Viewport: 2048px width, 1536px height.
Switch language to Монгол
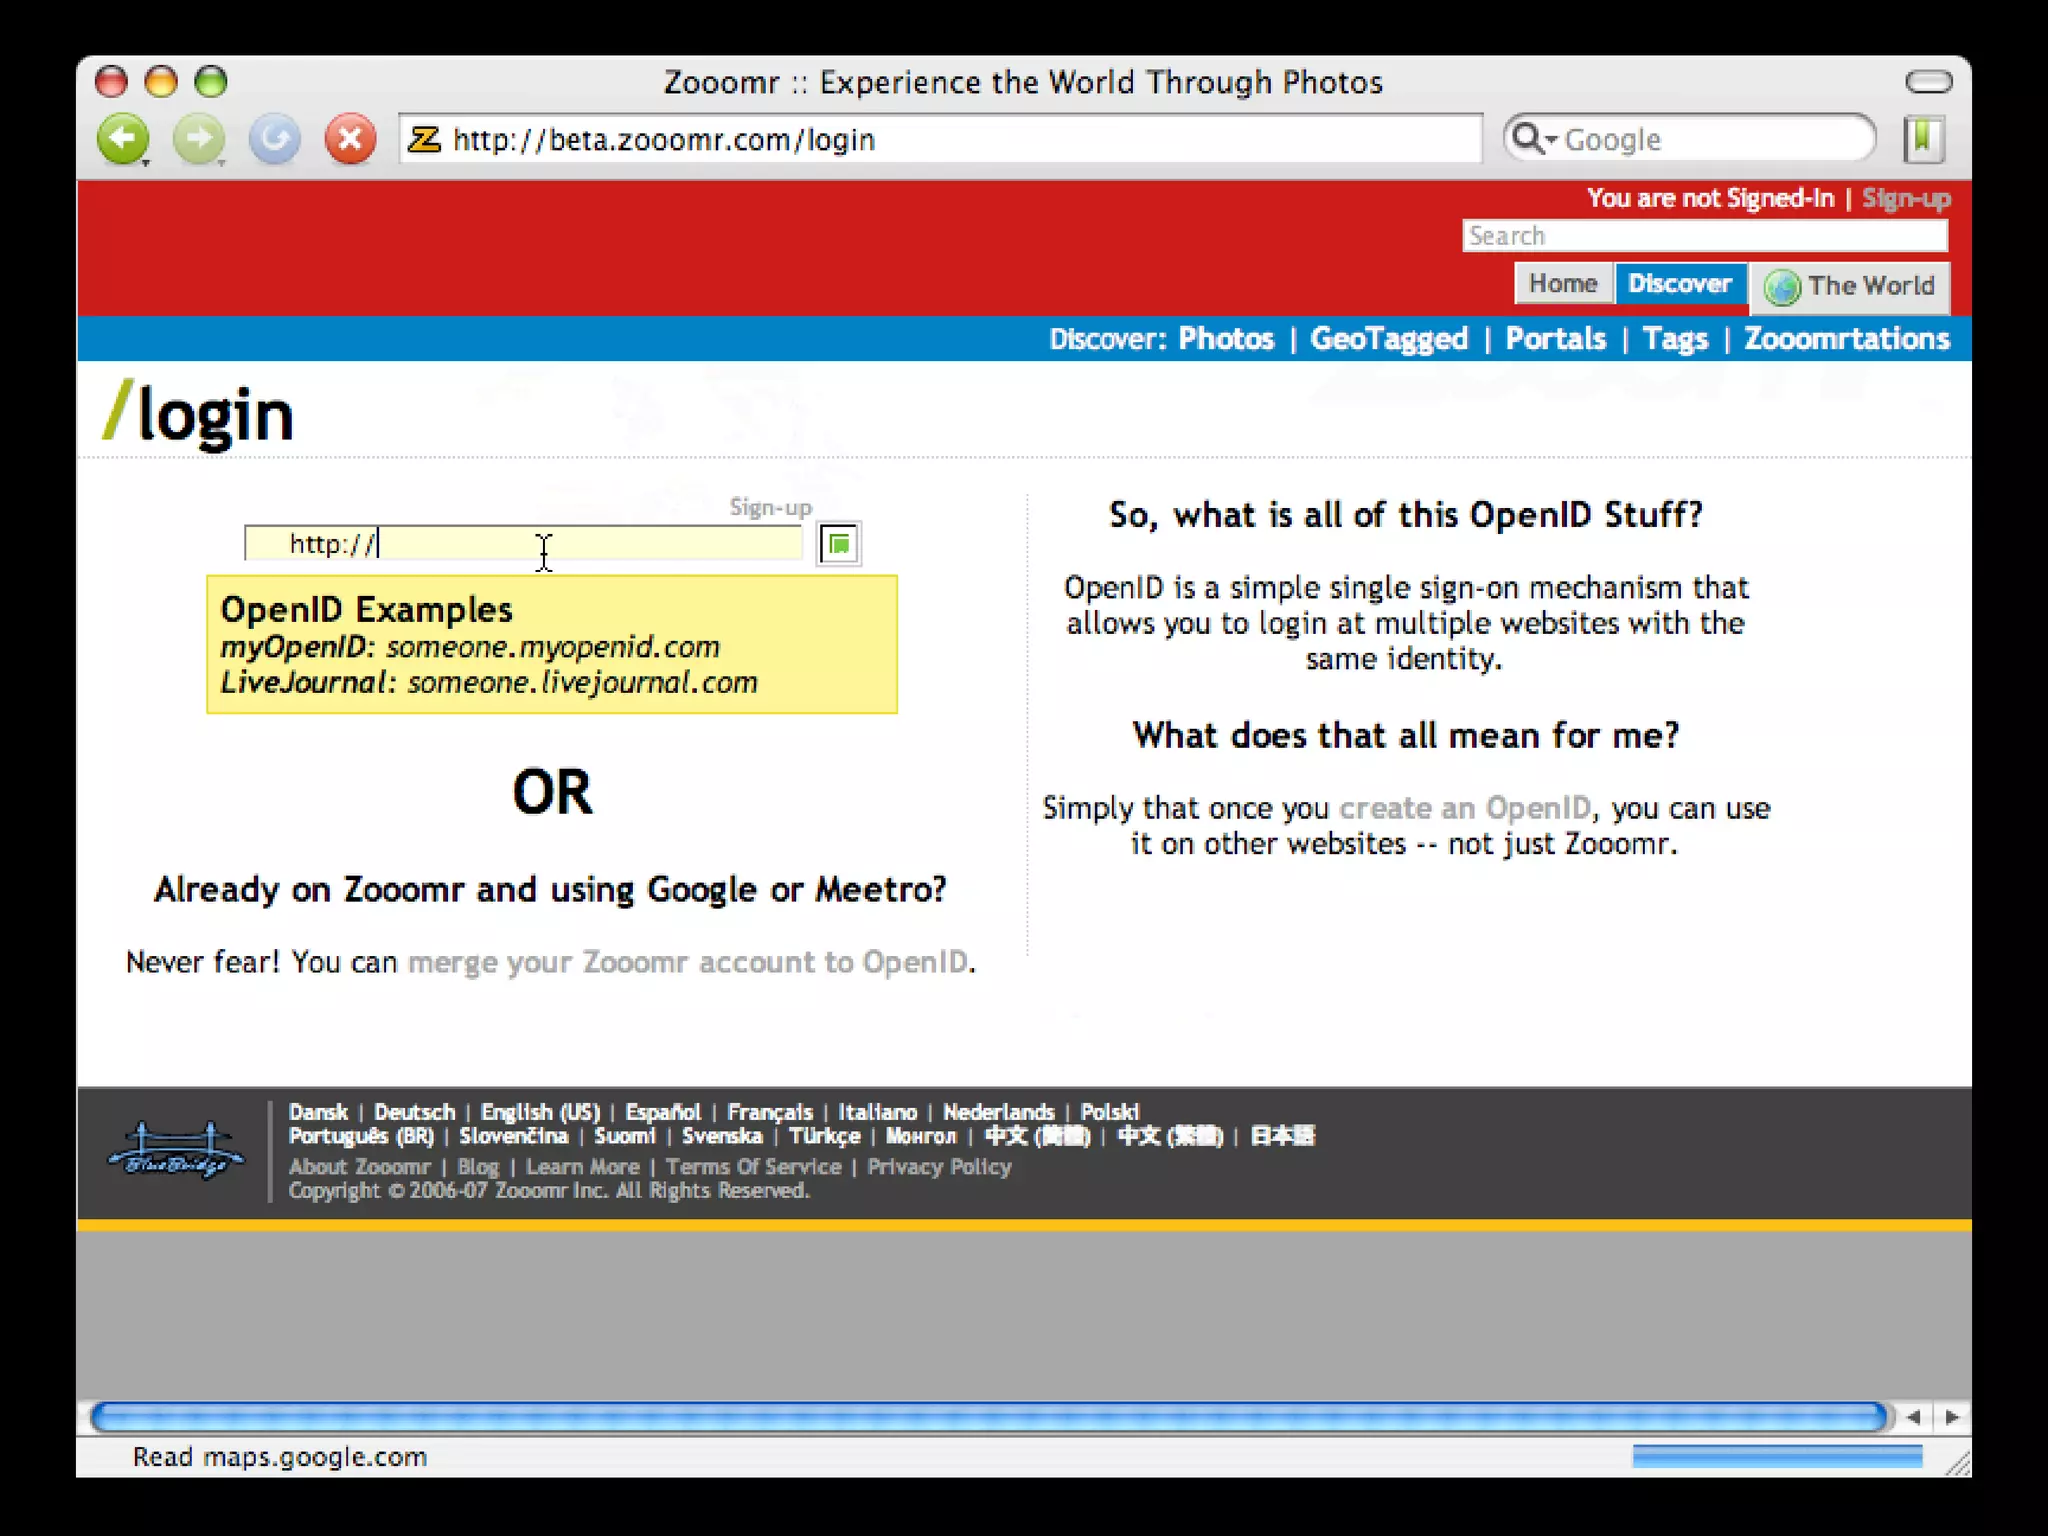[x=921, y=1136]
